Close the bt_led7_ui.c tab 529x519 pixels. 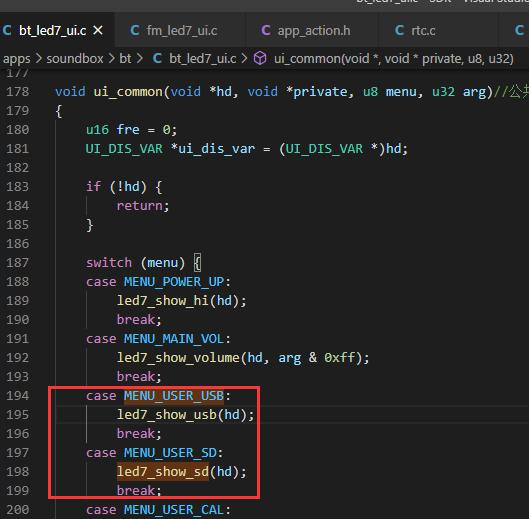(x=98, y=31)
